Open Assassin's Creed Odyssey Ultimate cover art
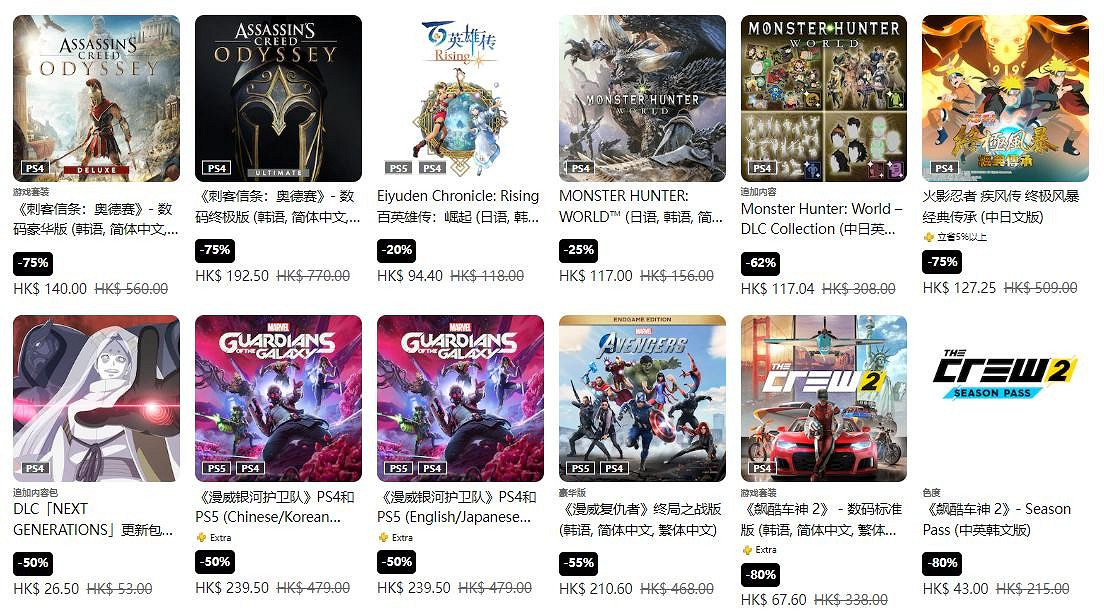This screenshot has width=1104, height=612. pos(278,99)
